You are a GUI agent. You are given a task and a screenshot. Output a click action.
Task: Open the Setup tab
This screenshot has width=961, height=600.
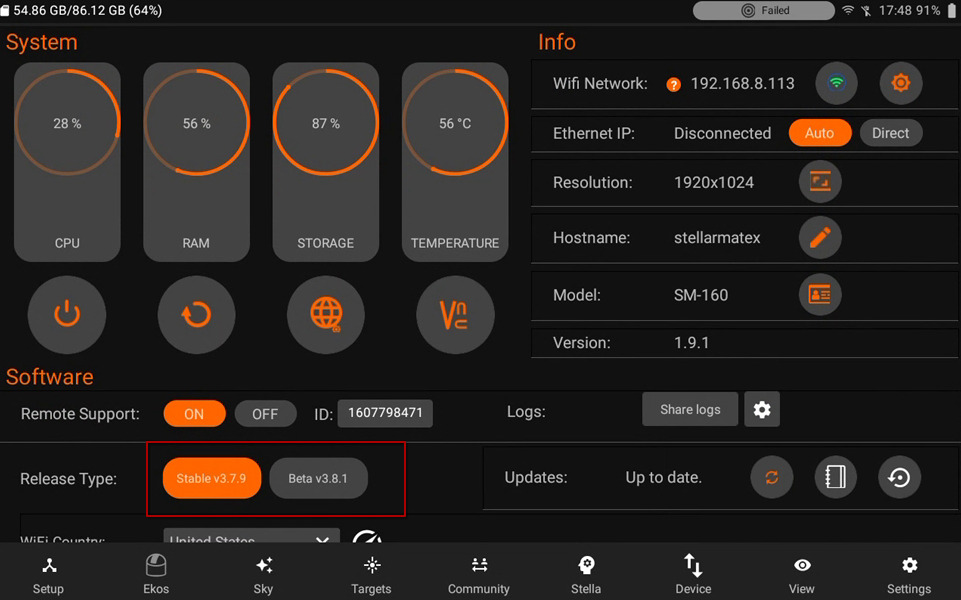48,574
